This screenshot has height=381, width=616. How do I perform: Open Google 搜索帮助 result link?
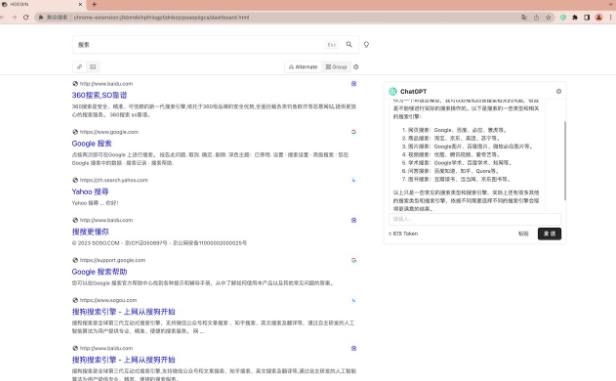click(99, 272)
